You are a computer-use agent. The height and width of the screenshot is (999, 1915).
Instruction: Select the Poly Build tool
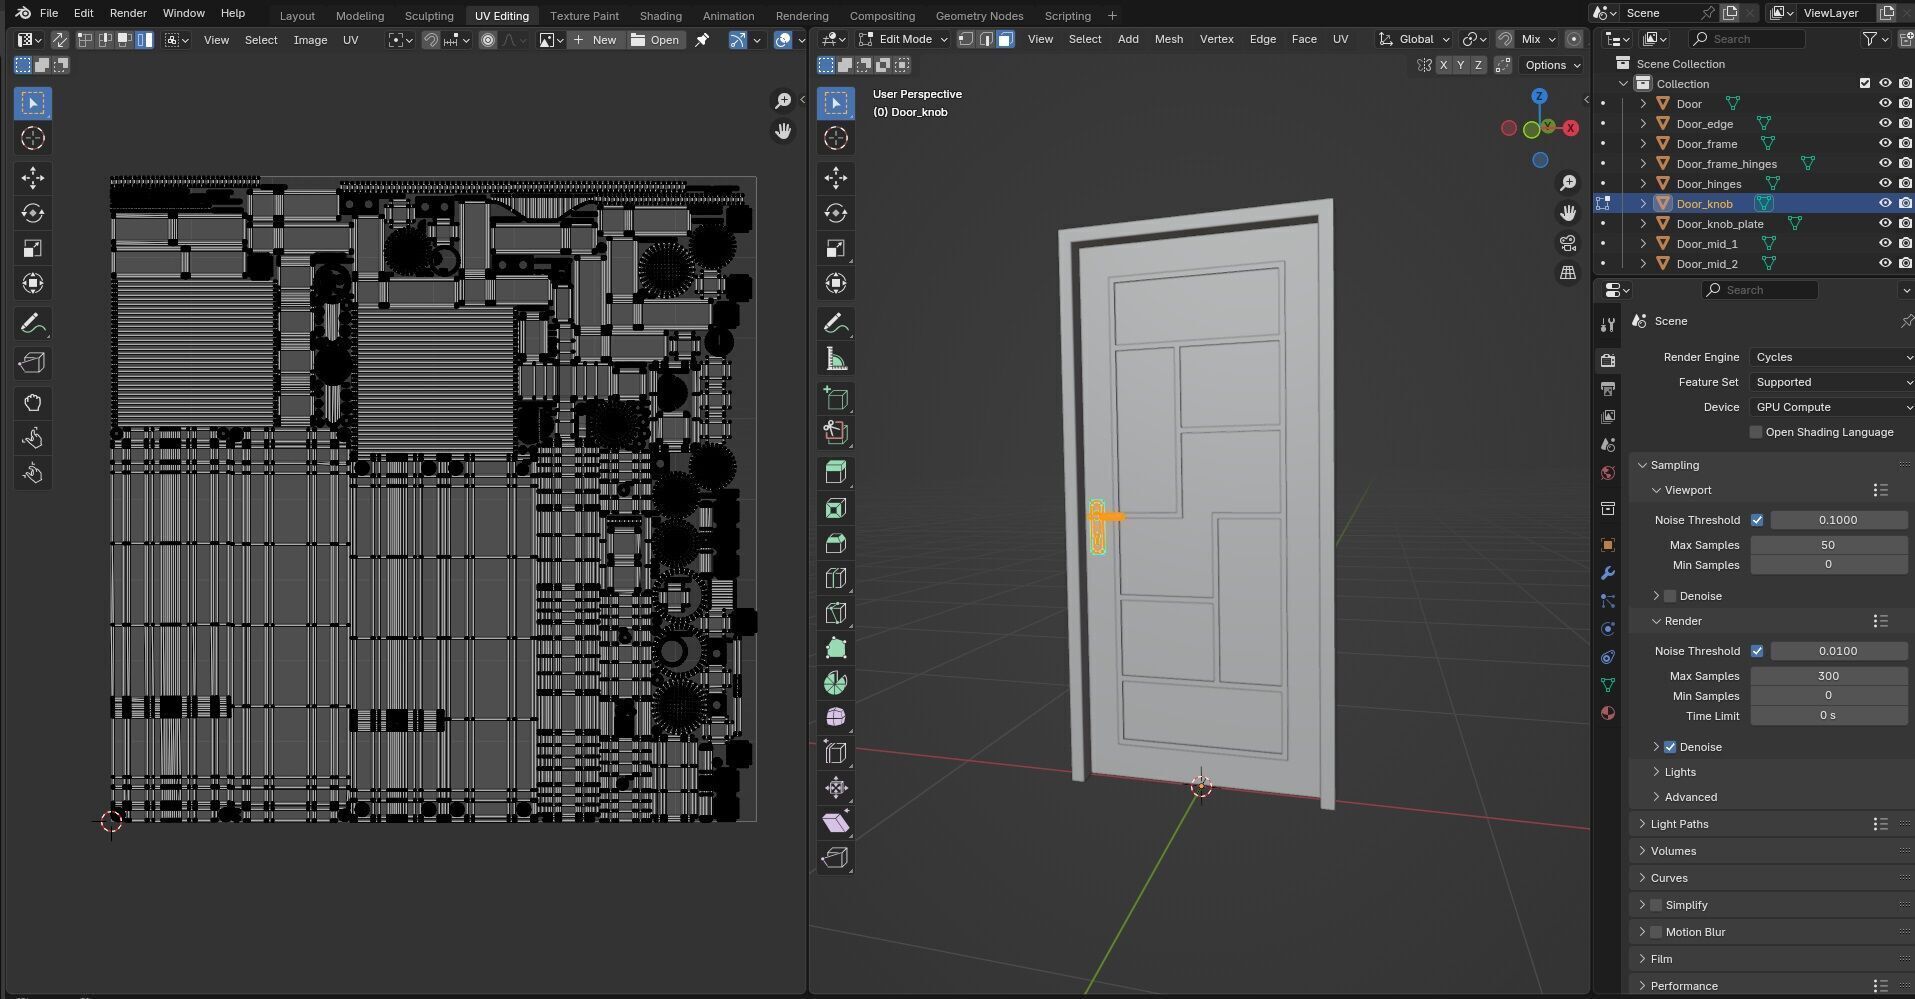coord(836,648)
